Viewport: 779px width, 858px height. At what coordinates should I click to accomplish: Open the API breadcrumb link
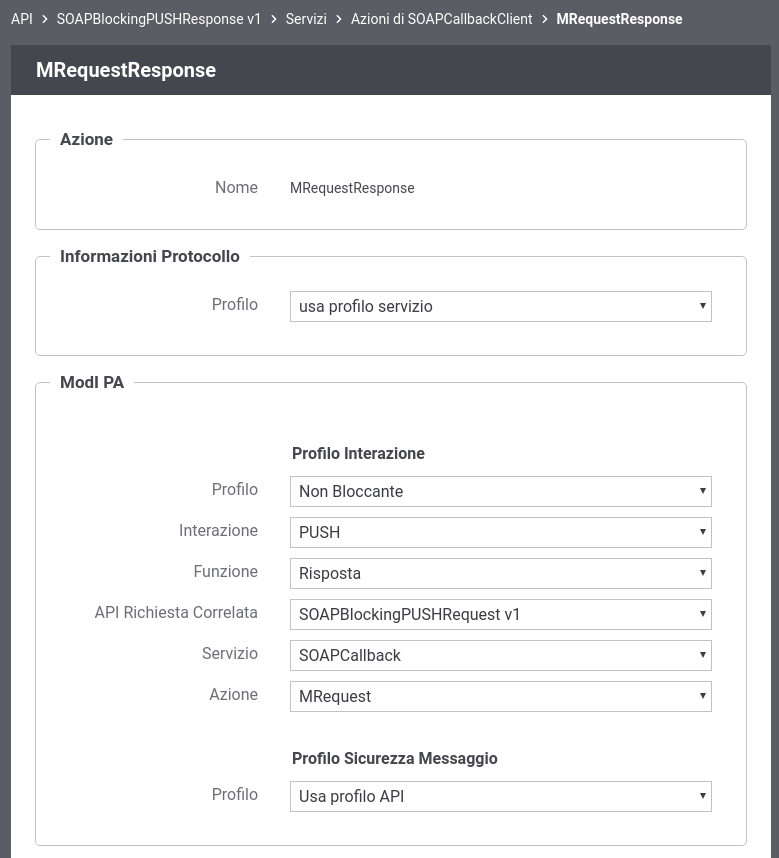(22, 19)
